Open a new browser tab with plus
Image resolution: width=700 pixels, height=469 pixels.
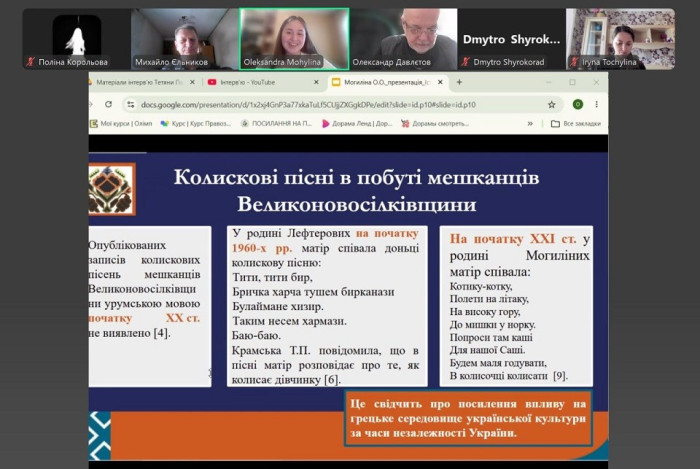459,82
